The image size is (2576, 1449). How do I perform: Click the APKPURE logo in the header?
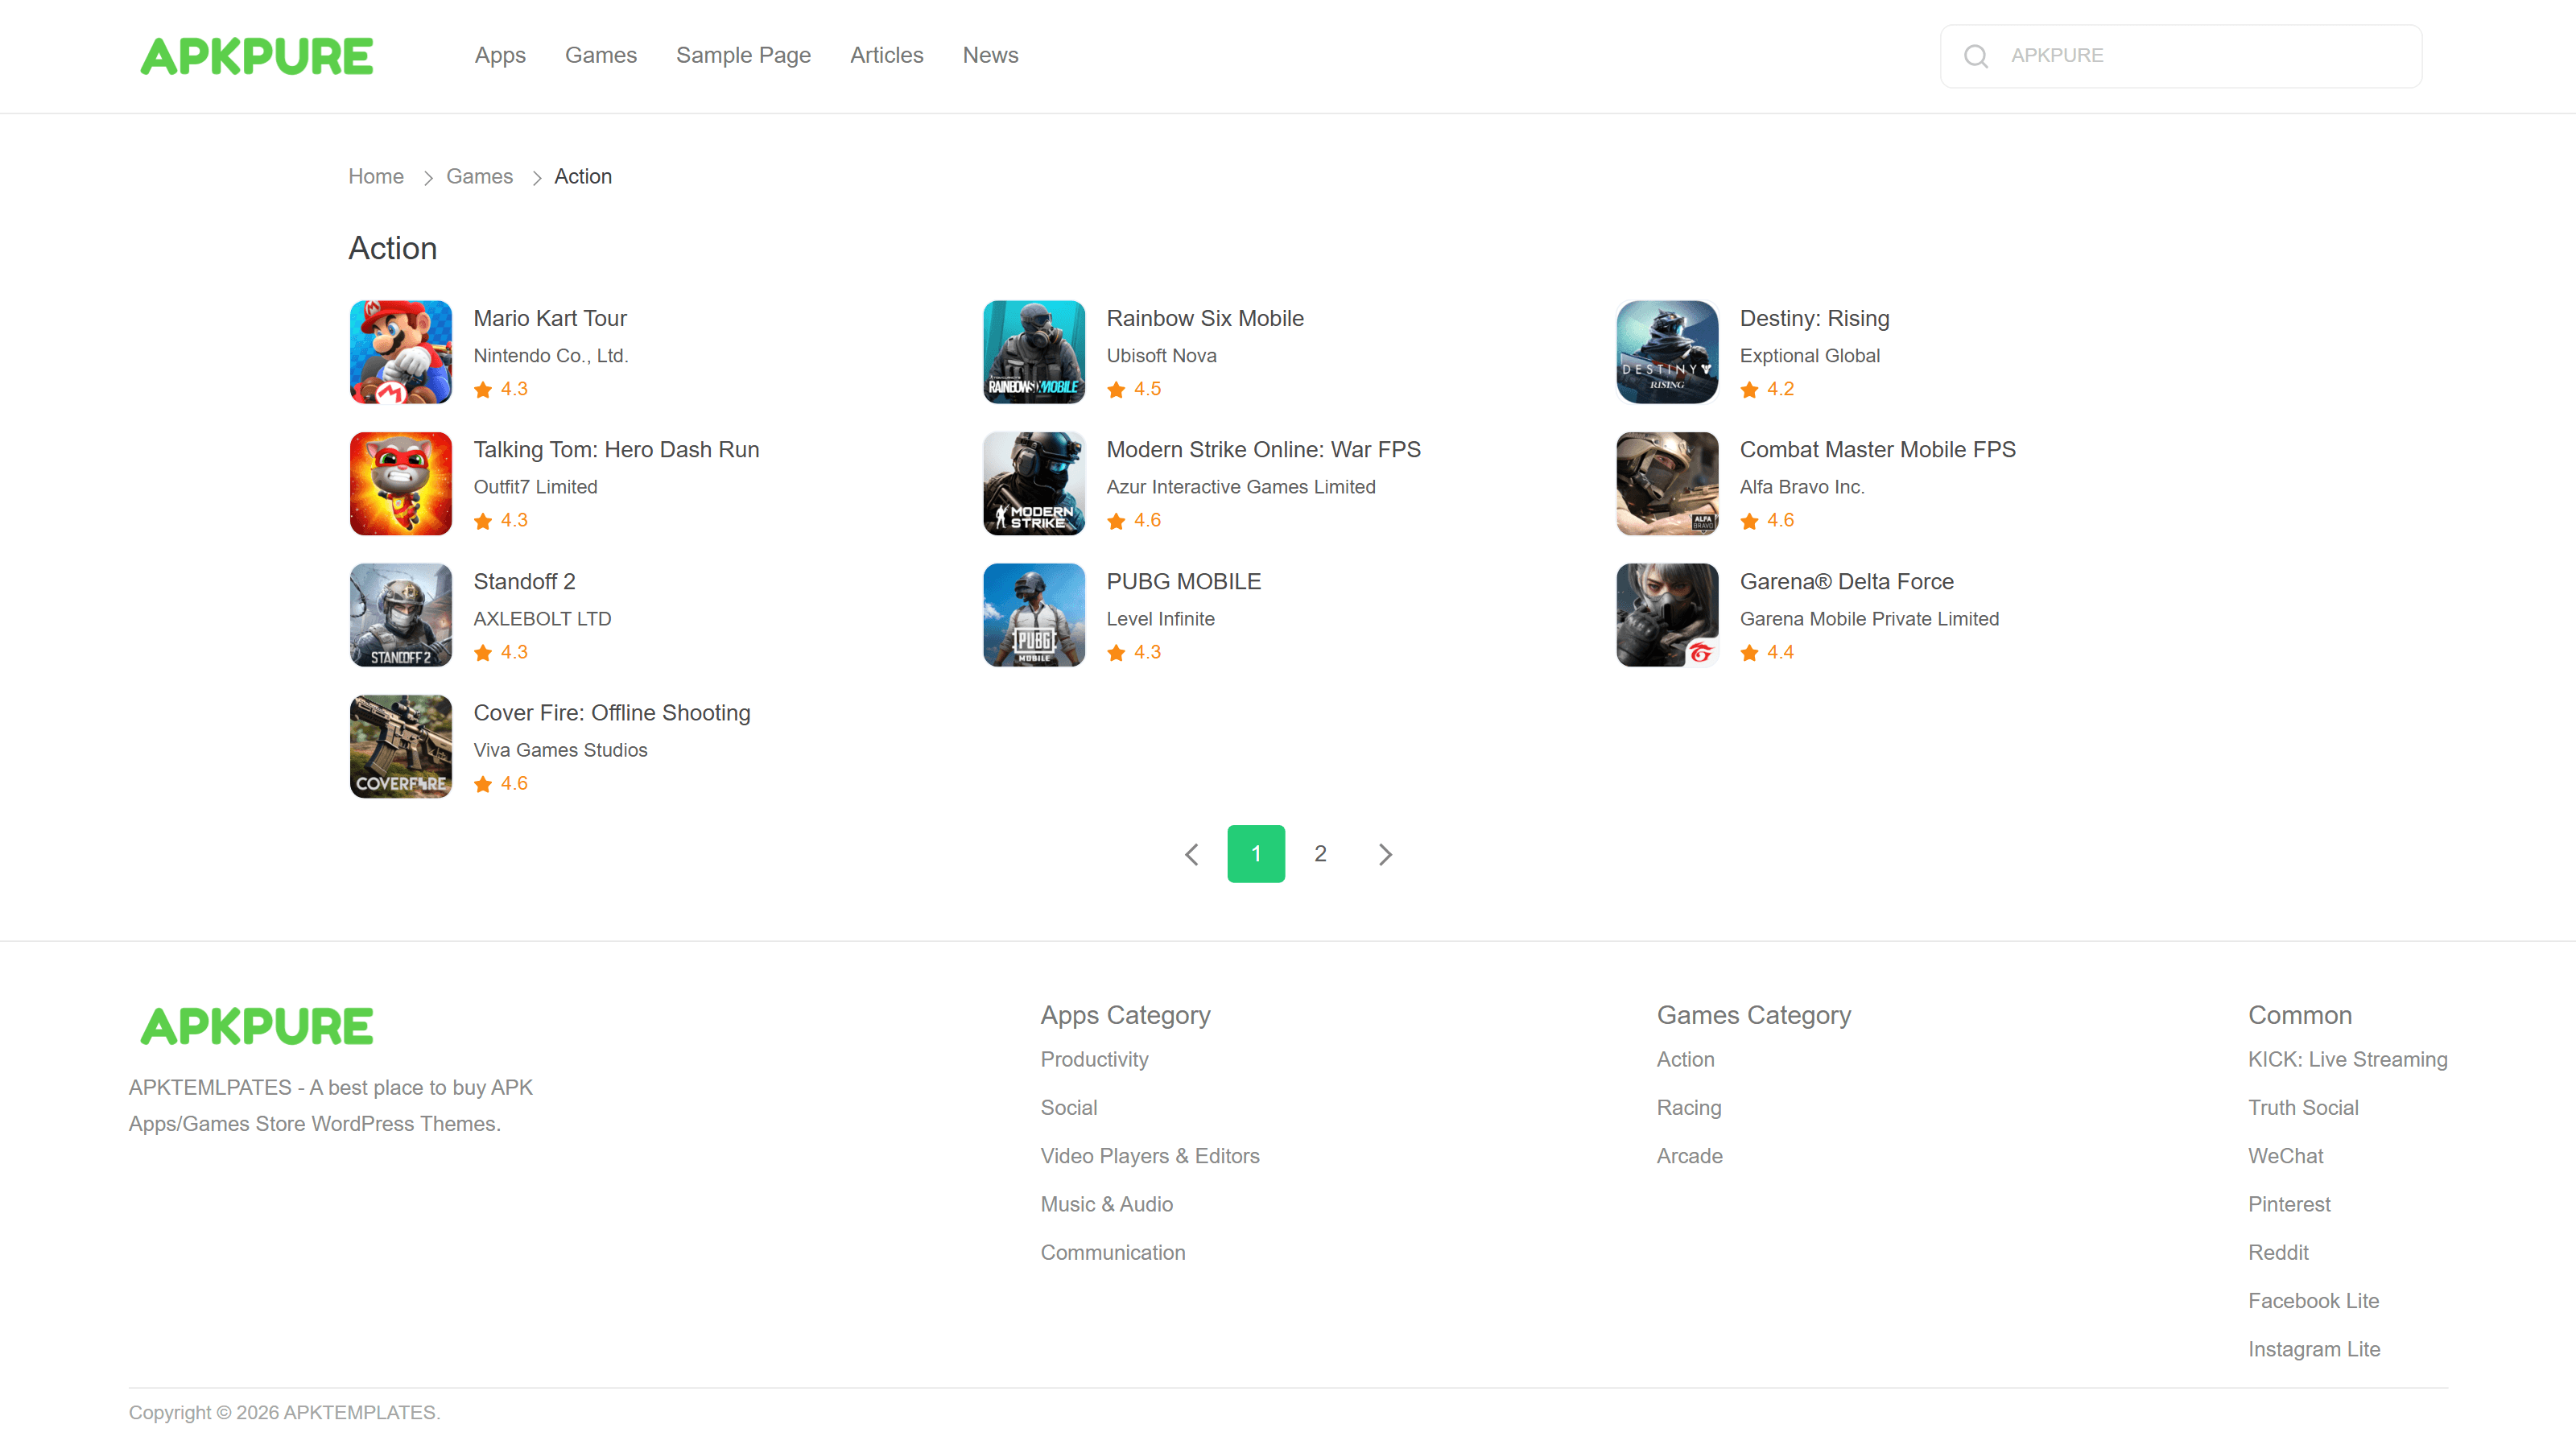pyautogui.click(x=257, y=56)
